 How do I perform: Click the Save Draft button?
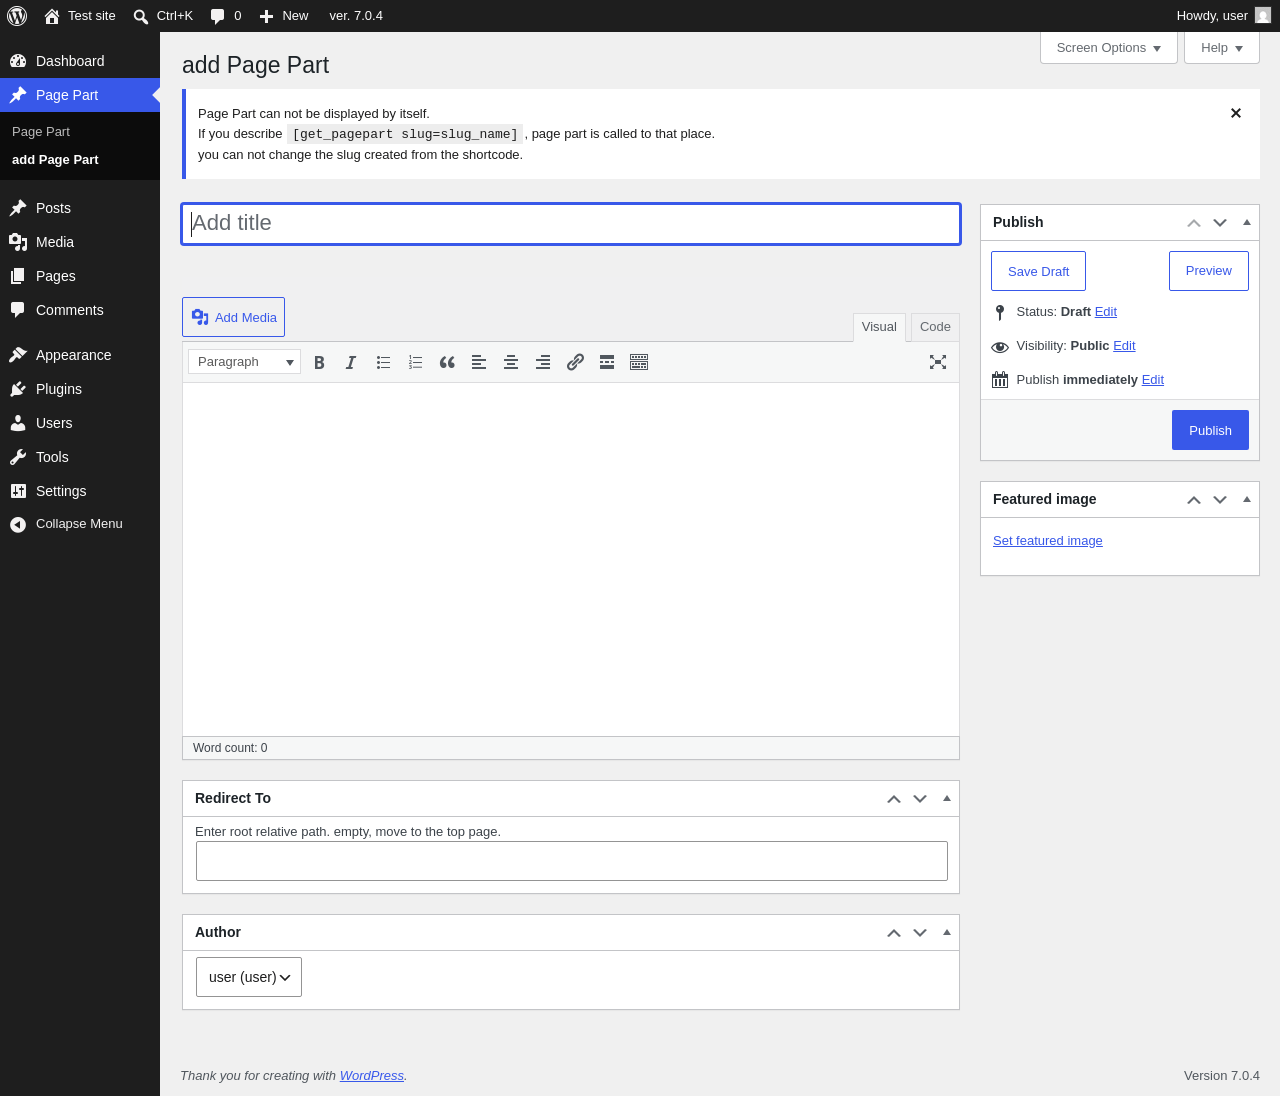[x=1038, y=271]
